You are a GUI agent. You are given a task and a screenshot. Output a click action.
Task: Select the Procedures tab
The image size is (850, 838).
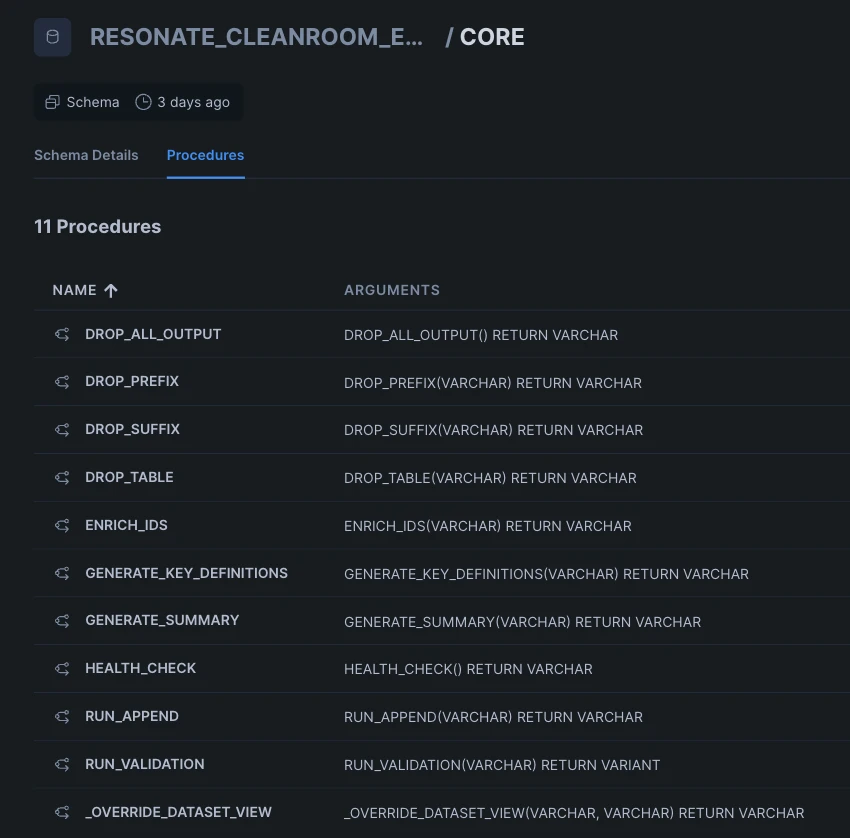(205, 155)
